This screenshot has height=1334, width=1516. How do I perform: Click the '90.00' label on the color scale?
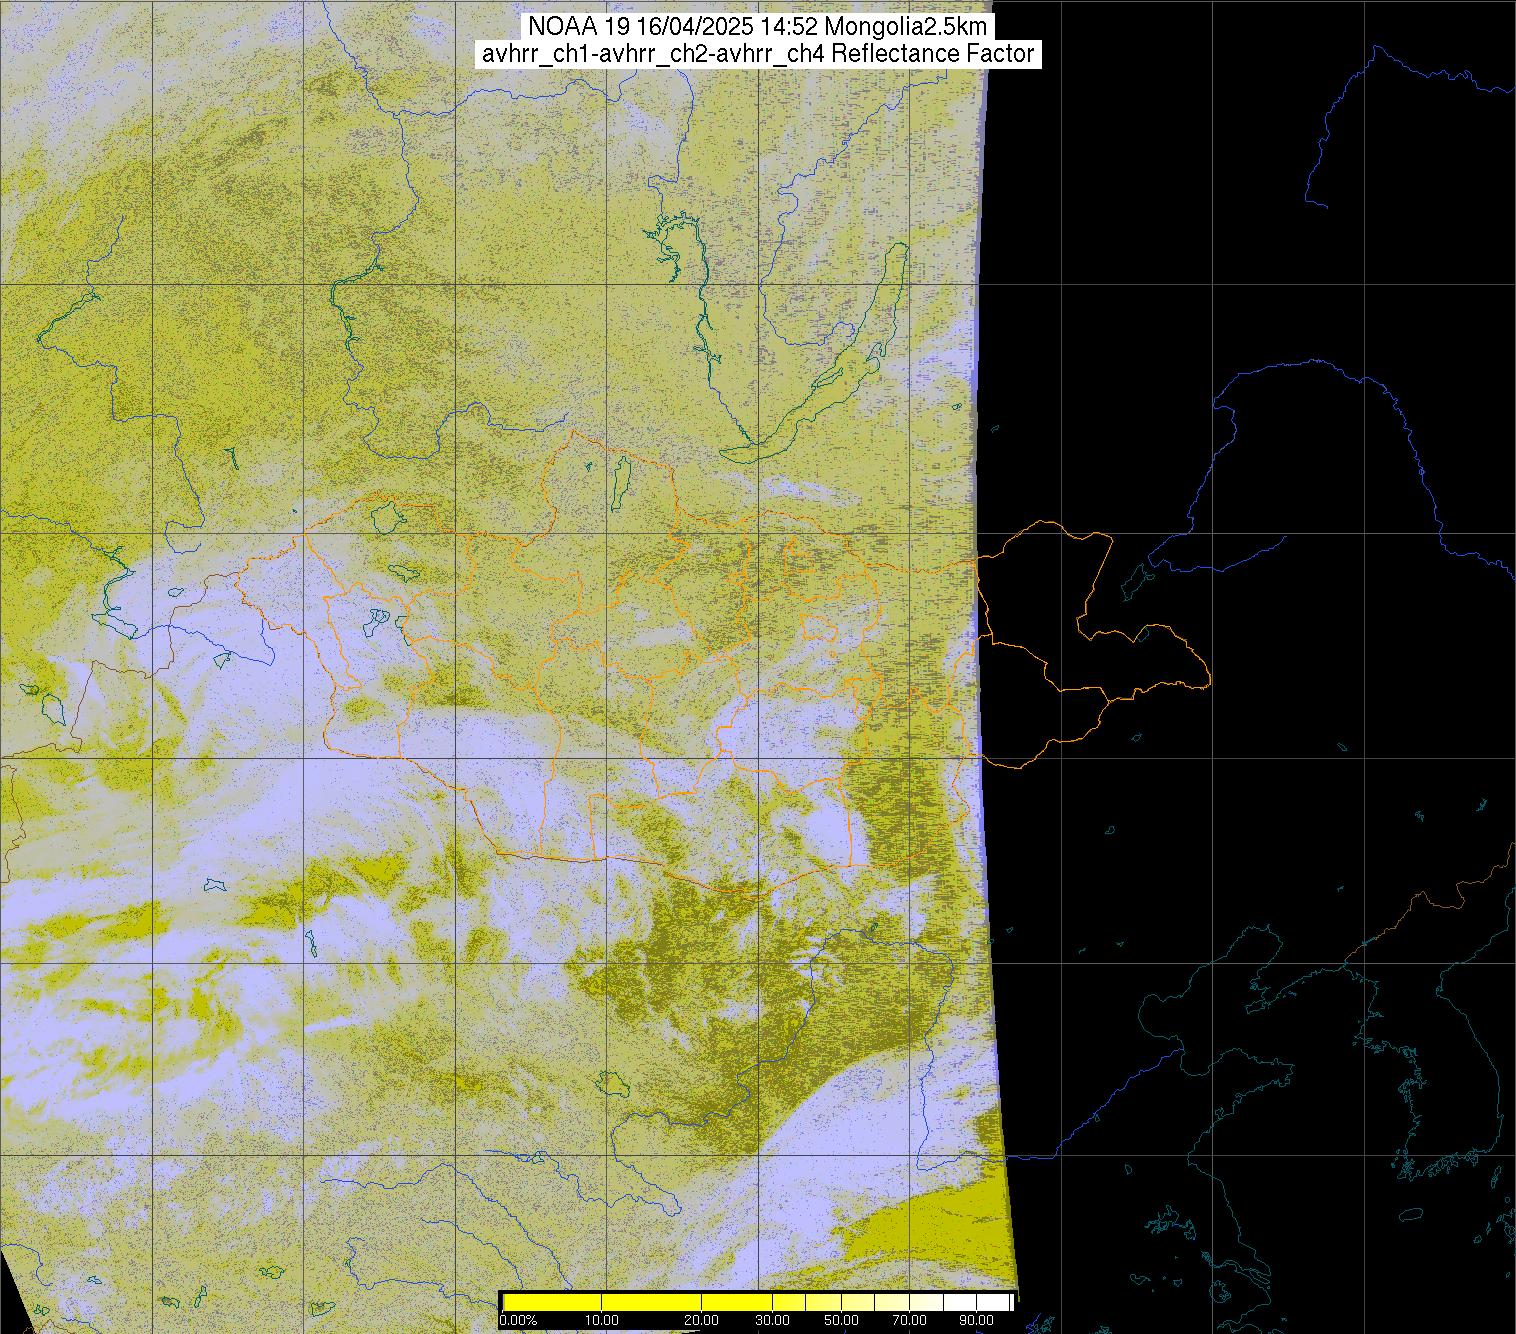point(976,1320)
